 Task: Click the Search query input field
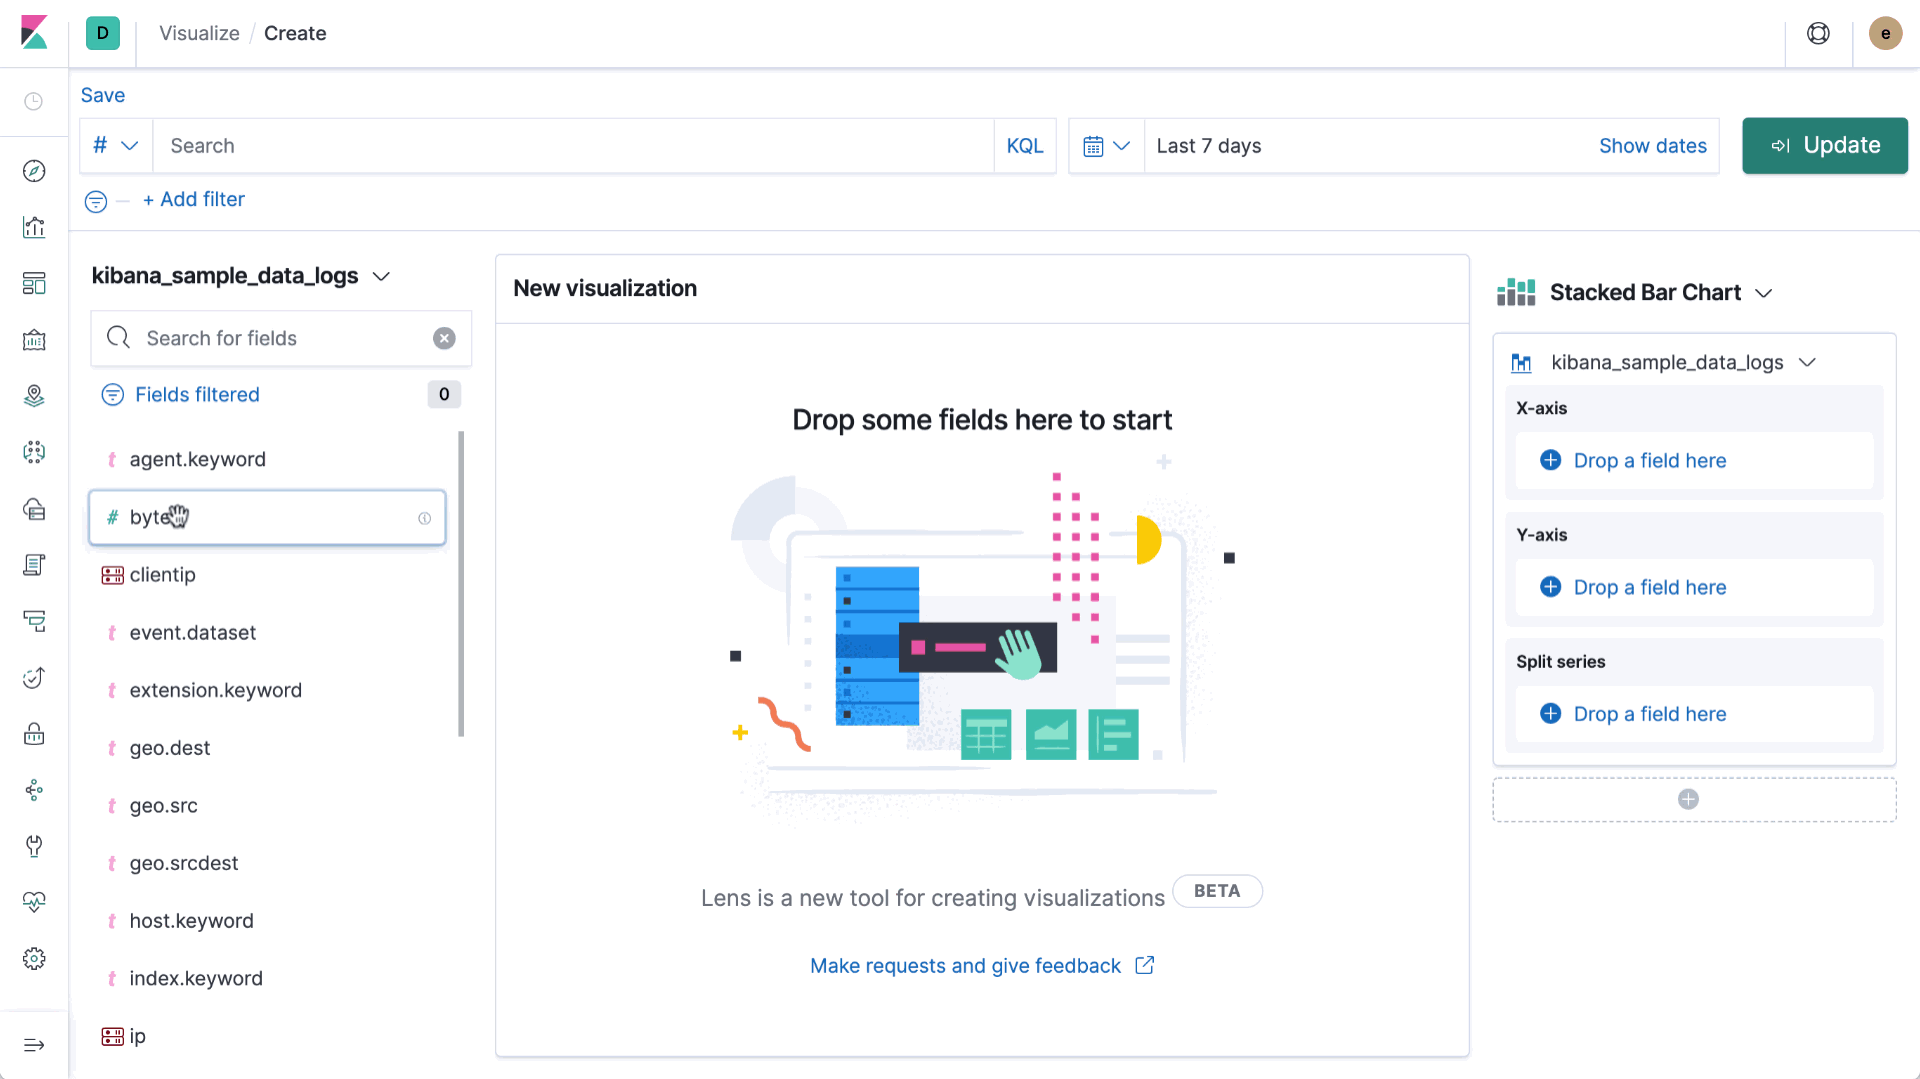(x=572, y=146)
